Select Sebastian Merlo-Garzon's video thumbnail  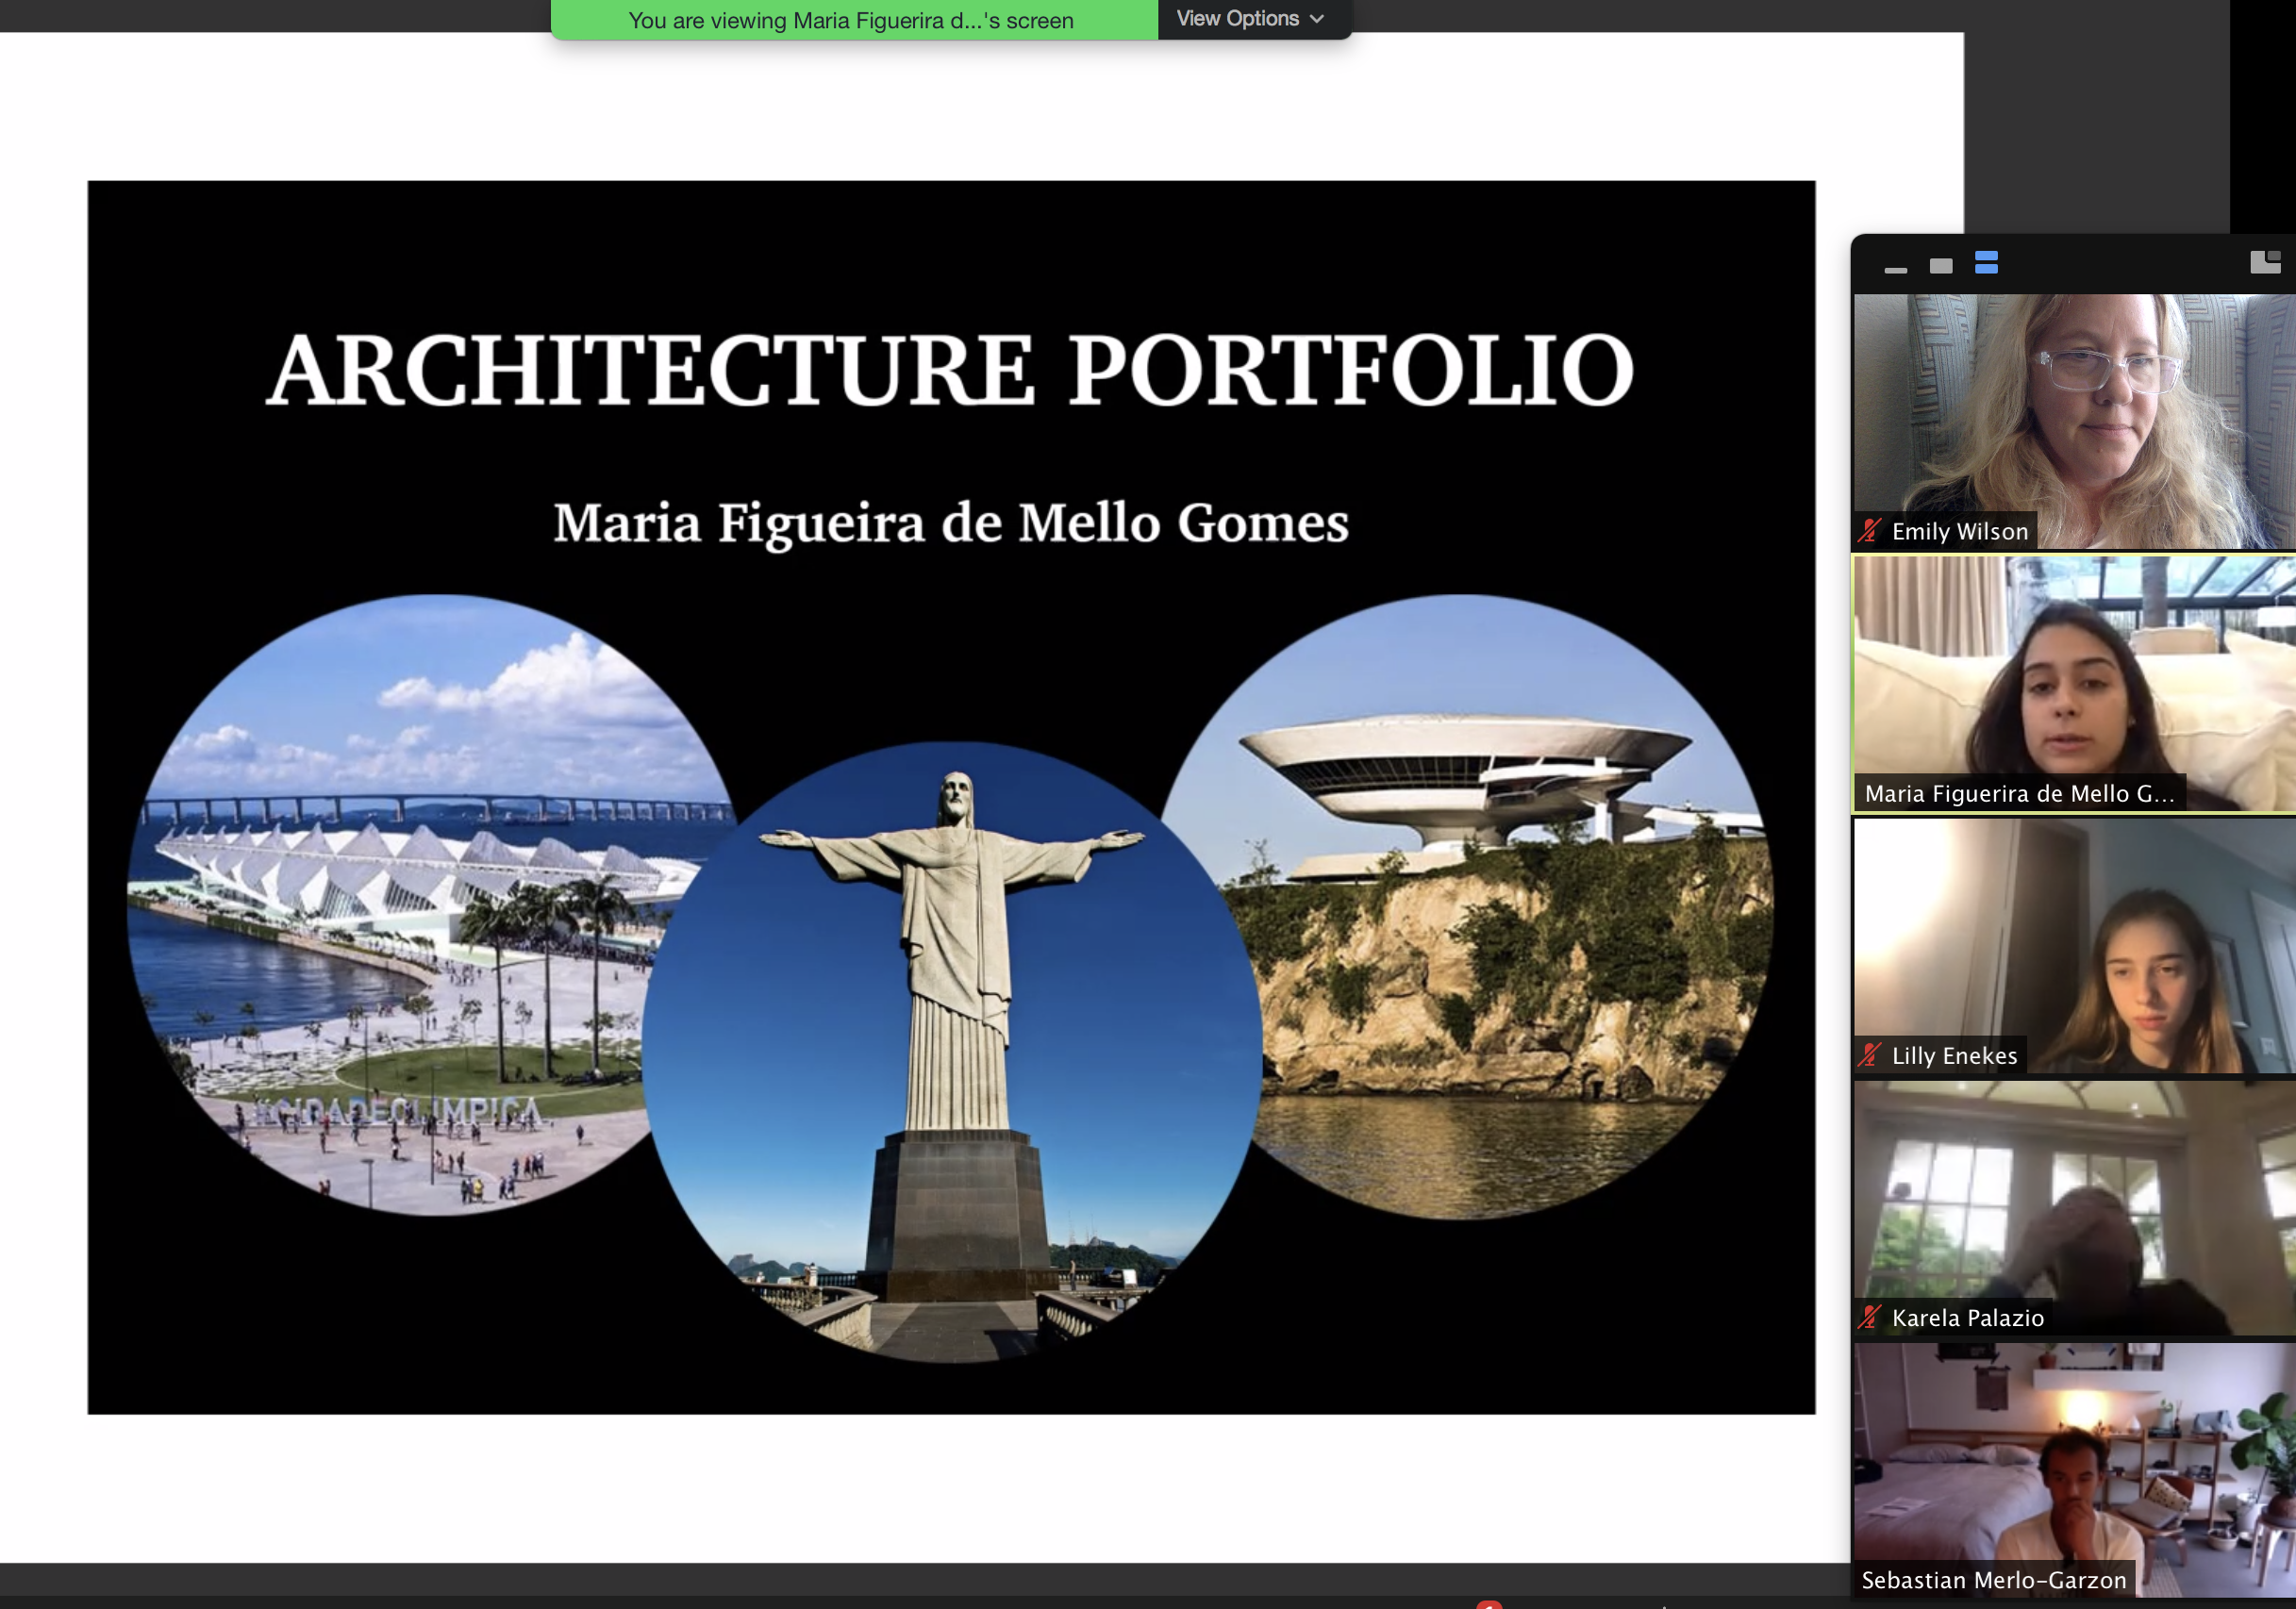(2074, 1470)
